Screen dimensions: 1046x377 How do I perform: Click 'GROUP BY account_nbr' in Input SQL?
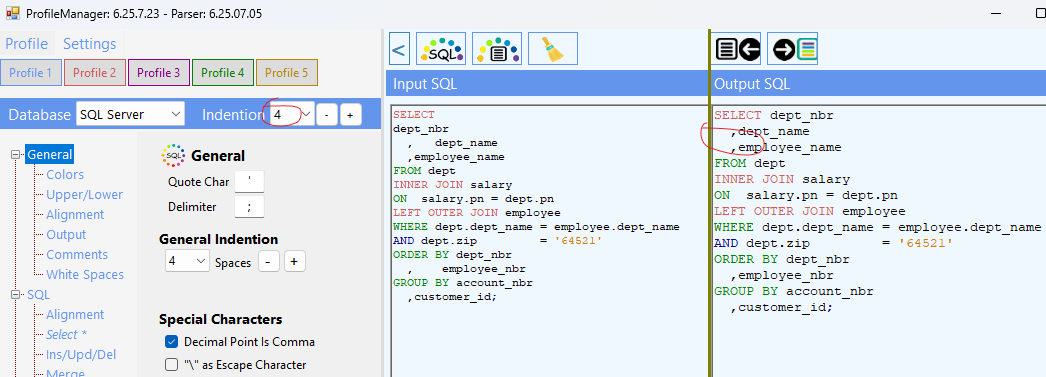point(462,283)
